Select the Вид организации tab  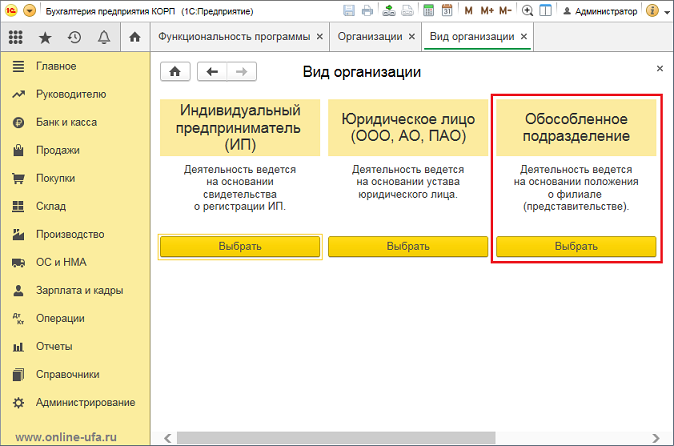coord(472,37)
